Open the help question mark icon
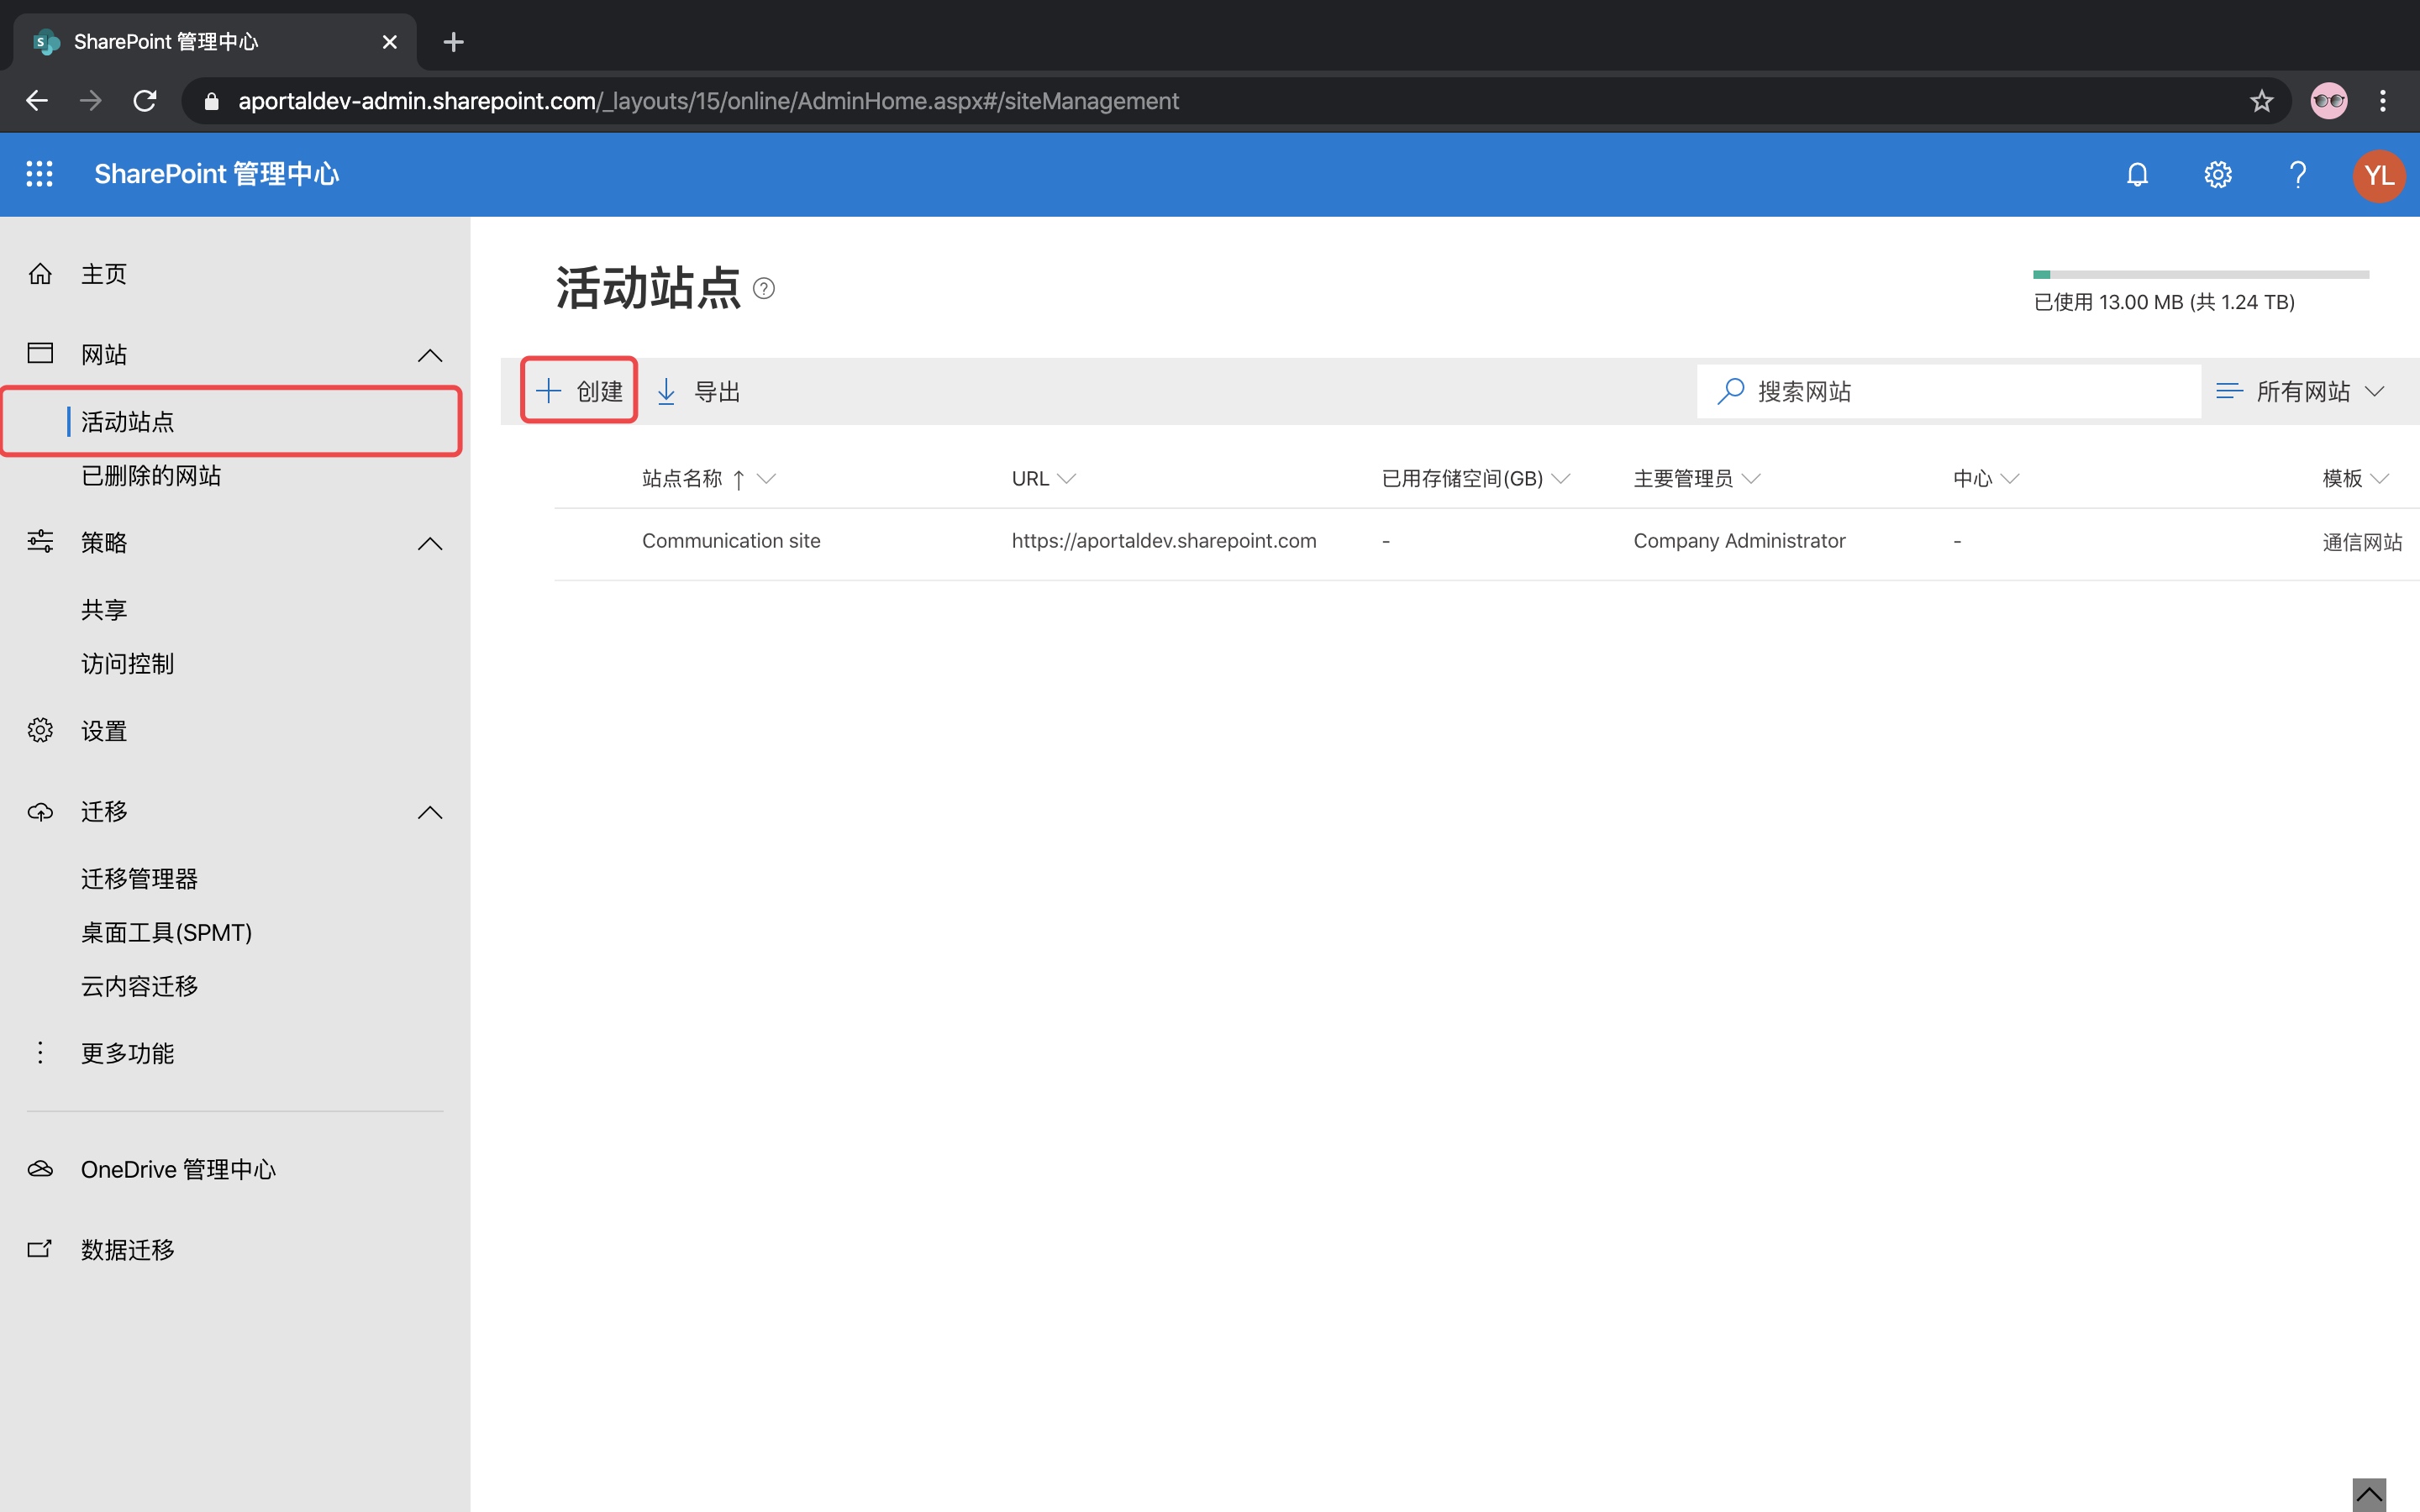 [x=2297, y=175]
